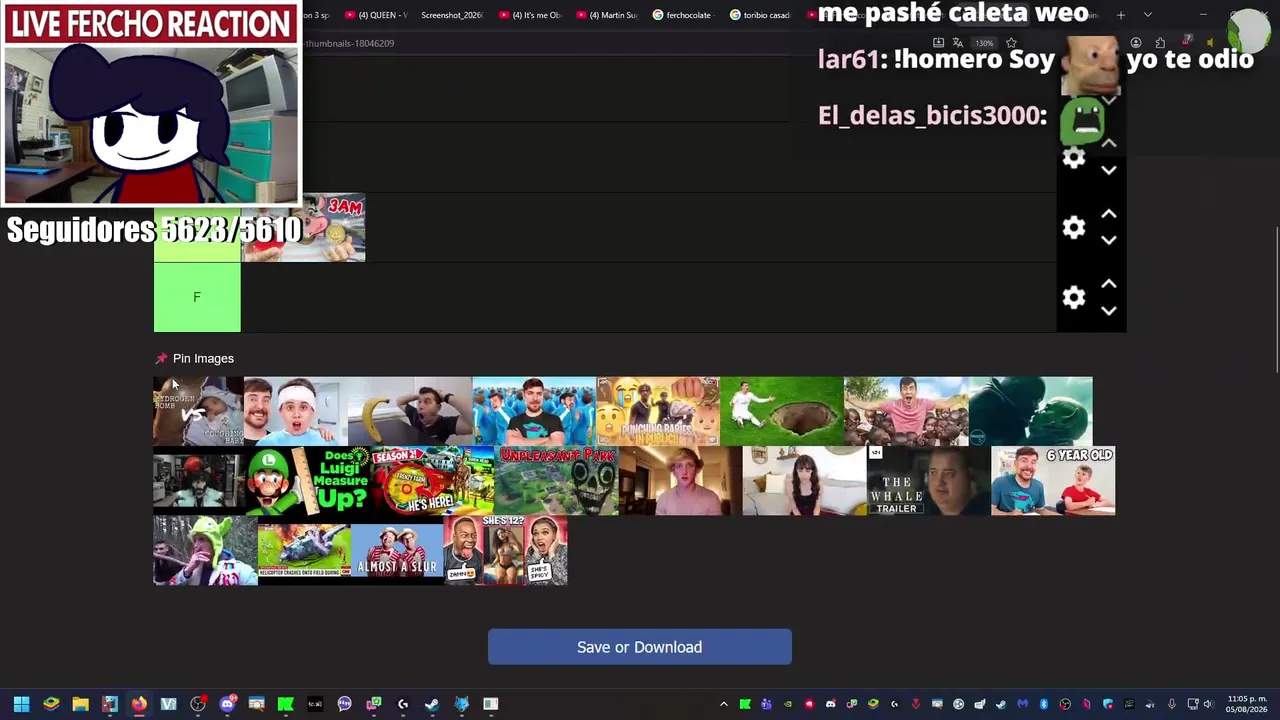Move the 3AM thumbnail row down
Image resolution: width=1280 pixels, height=720 pixels.
tap(1109, 240)
